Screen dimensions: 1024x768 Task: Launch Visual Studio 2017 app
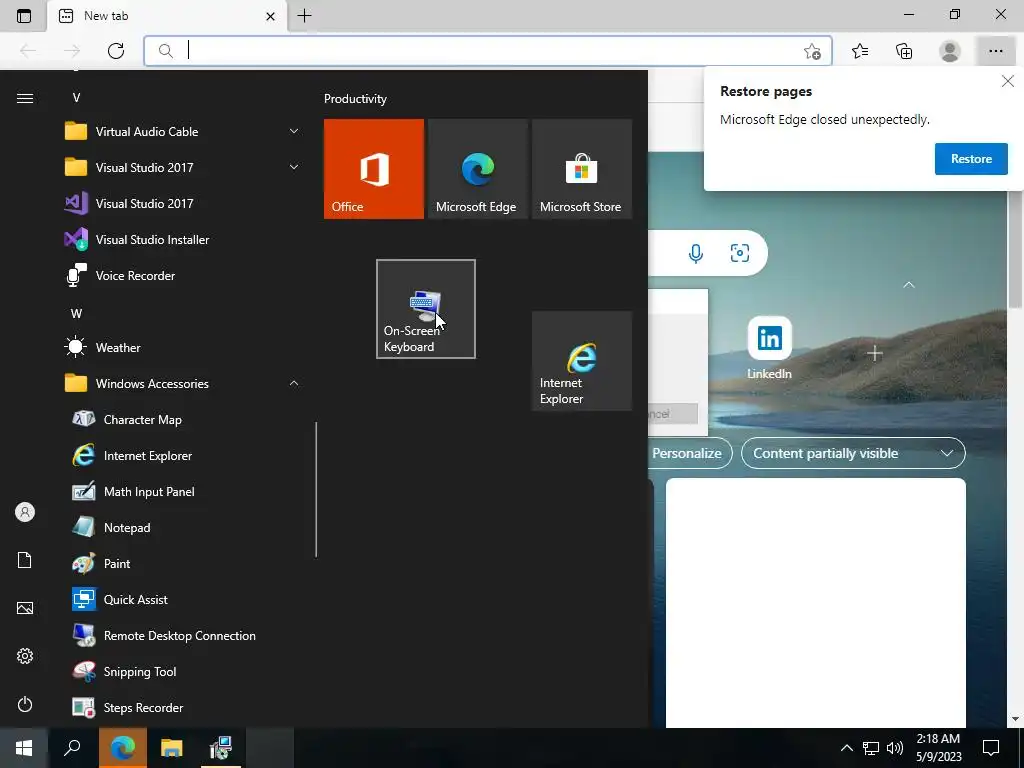point(183,204)
